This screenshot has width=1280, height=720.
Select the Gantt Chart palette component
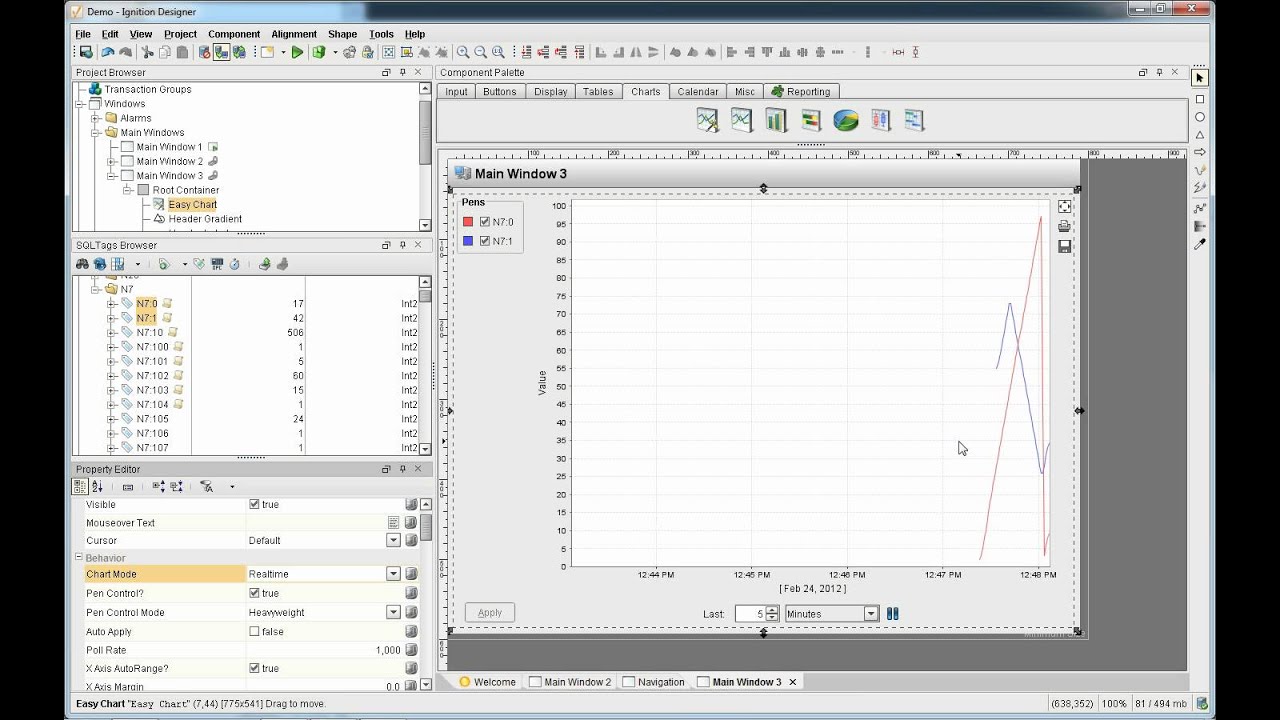[x=914, y=120]
